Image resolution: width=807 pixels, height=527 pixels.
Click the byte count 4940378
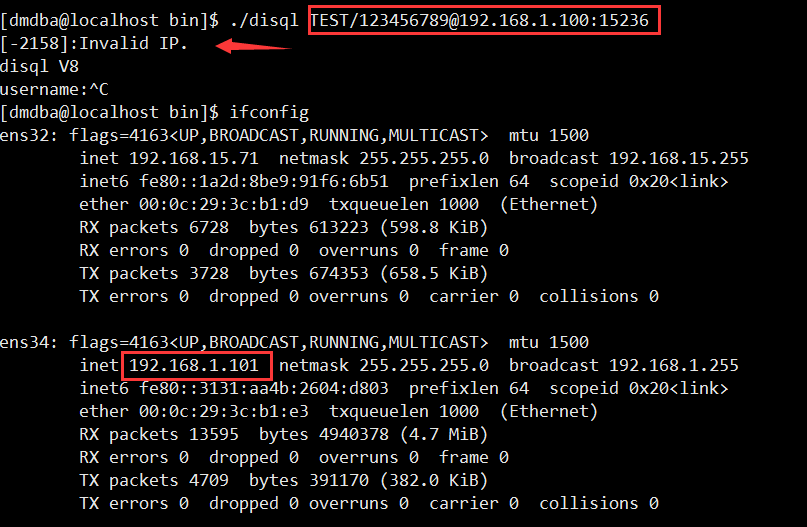(354, 434)
